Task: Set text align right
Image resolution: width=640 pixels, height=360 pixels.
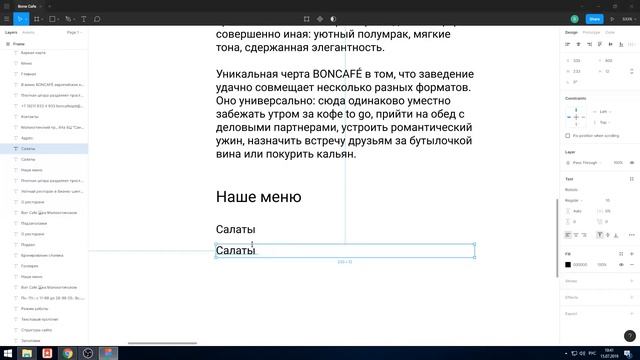Action: click(584, 235)
